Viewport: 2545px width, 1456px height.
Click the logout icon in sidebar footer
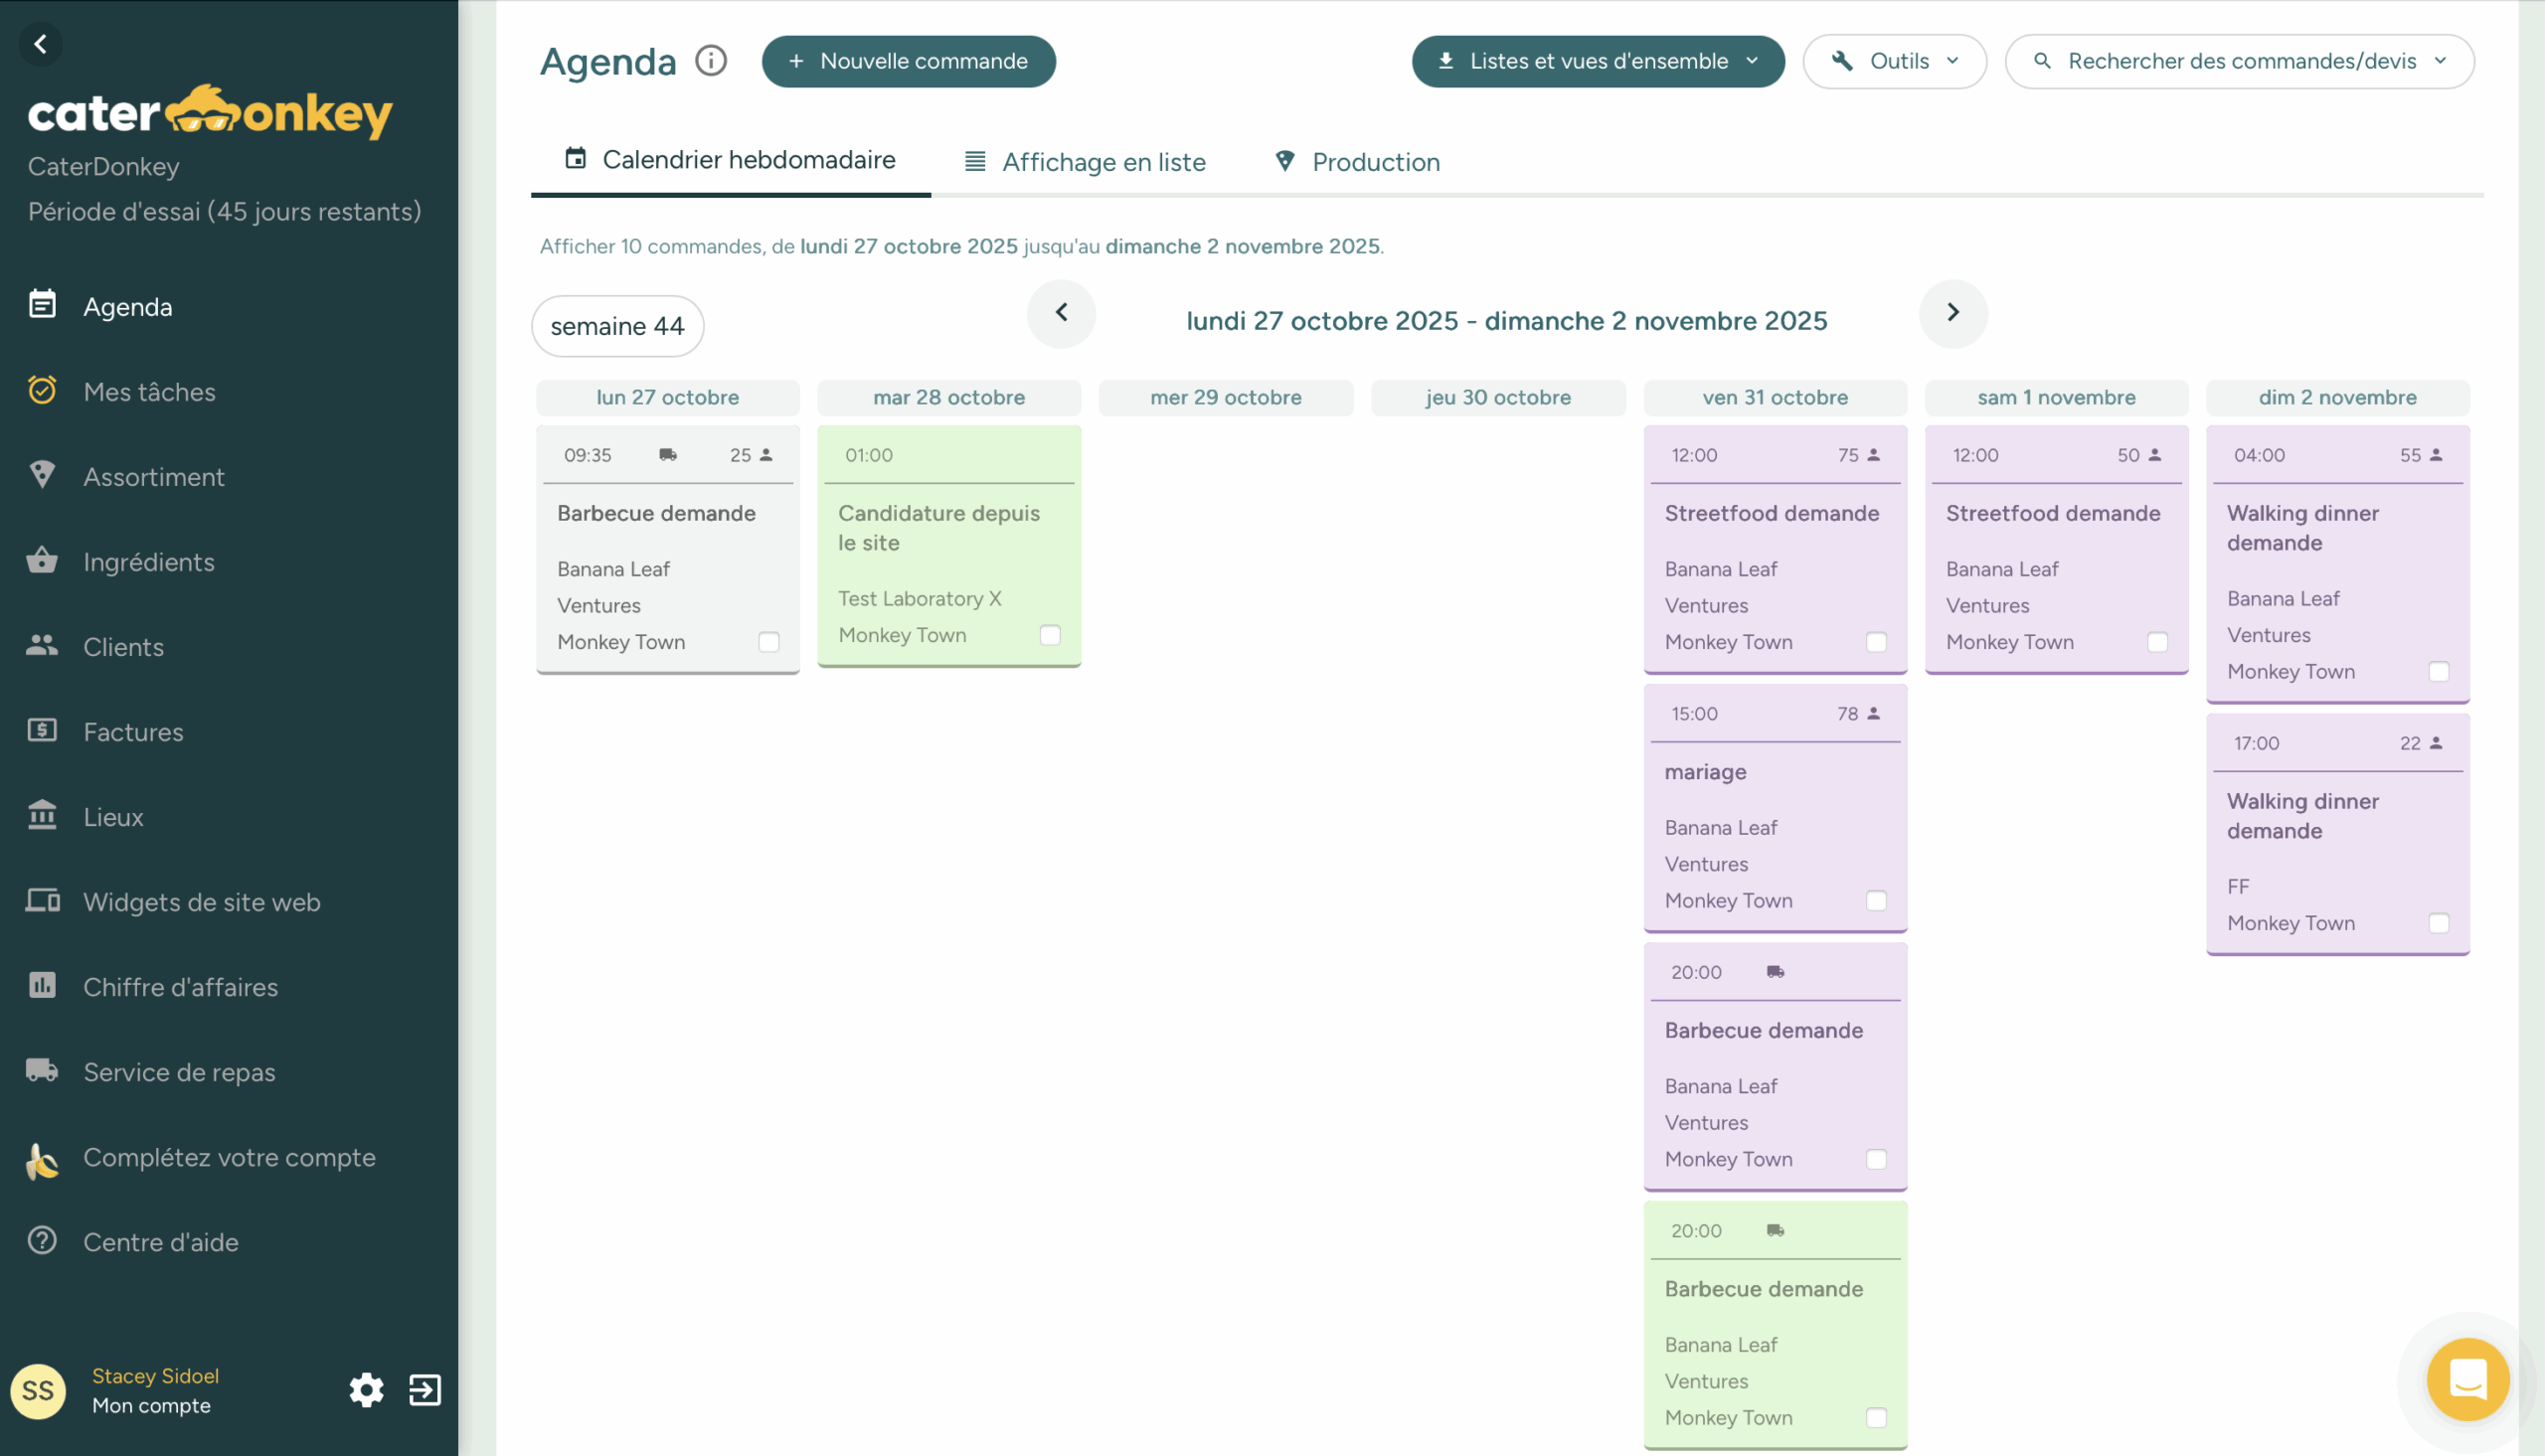(425, 1390)
